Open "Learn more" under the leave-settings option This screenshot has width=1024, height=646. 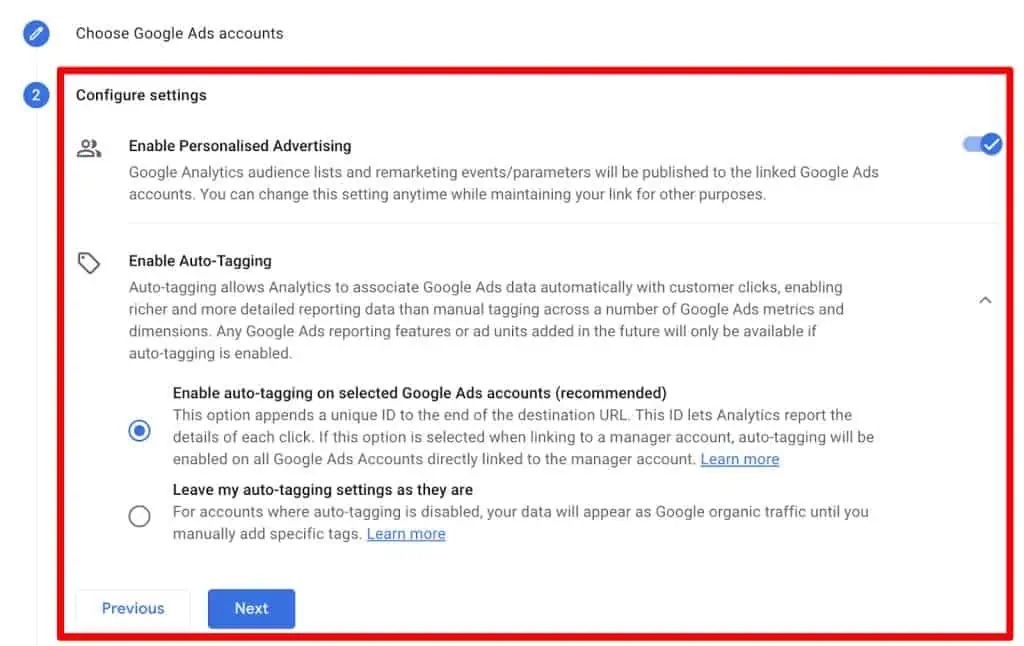tap(406, 533)
